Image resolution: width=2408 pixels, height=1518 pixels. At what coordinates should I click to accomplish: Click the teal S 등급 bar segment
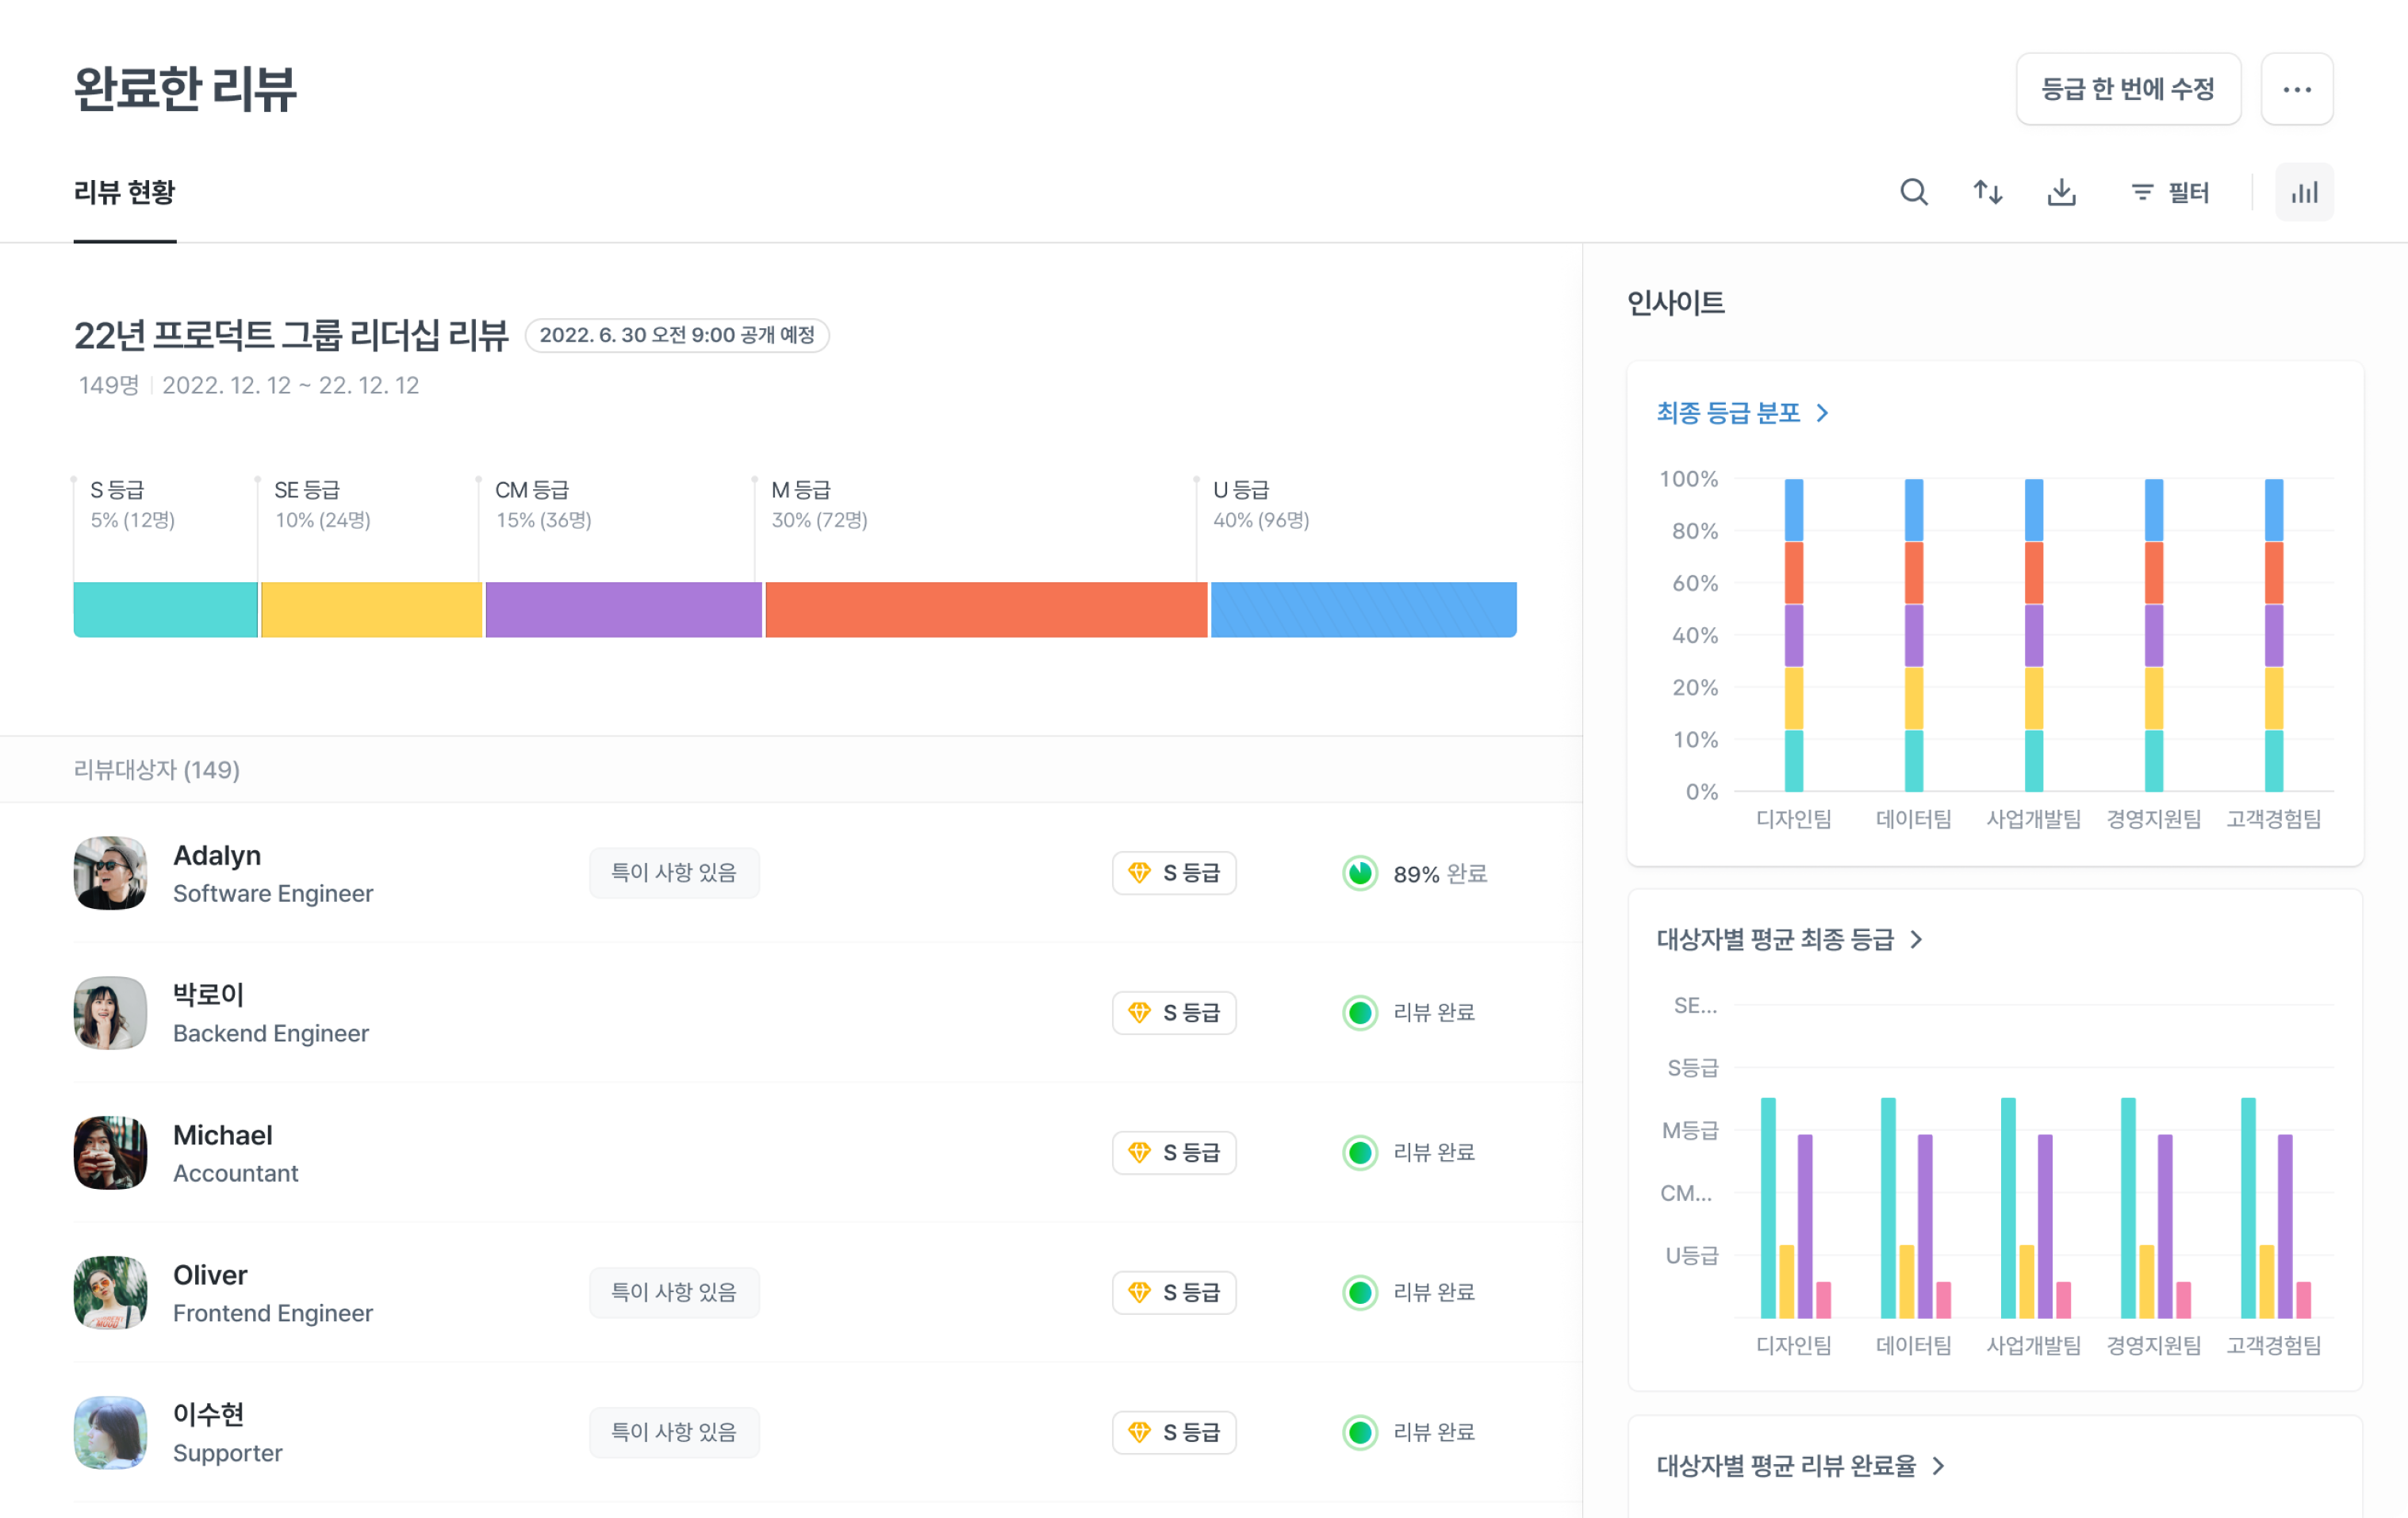(165, 609)
